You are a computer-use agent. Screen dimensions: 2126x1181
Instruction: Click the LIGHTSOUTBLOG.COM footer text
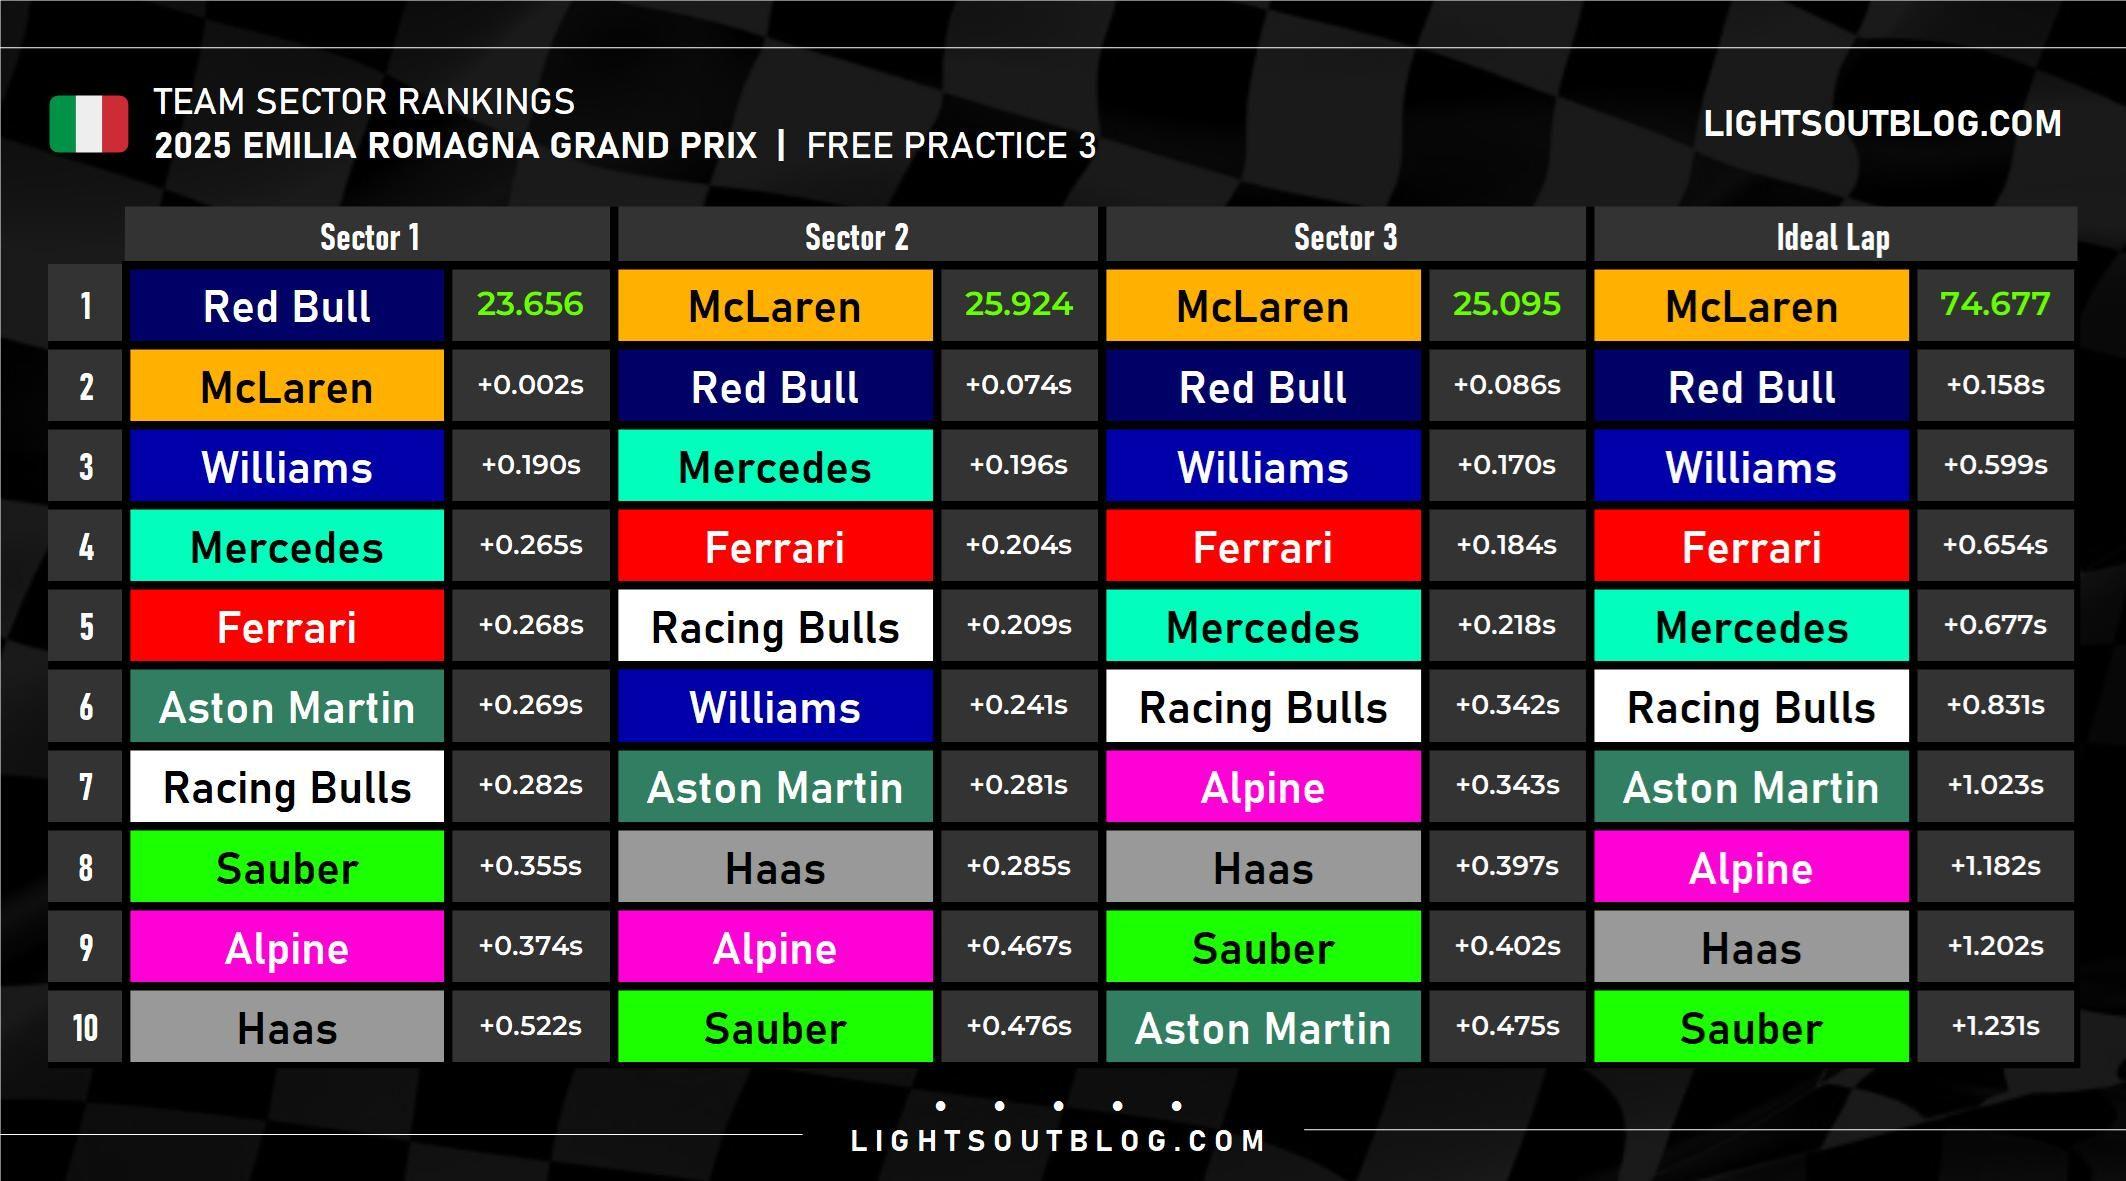pyautogui.click(x=1058, y=1141)
